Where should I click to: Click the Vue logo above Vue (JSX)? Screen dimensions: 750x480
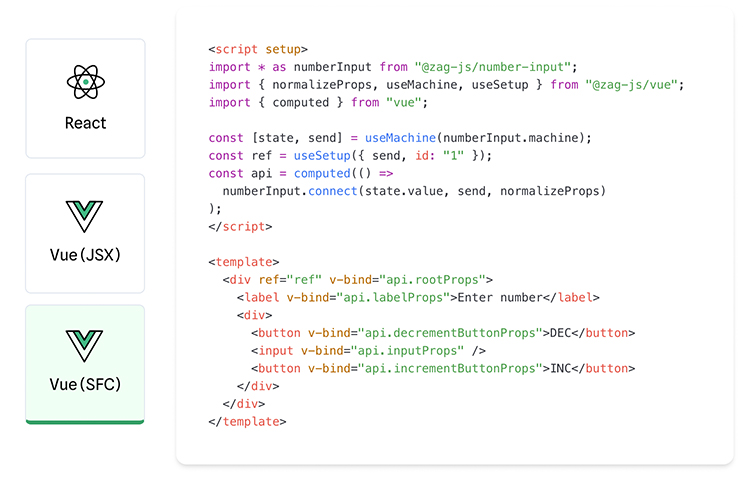pyautogui.click(x=84, y=217)
